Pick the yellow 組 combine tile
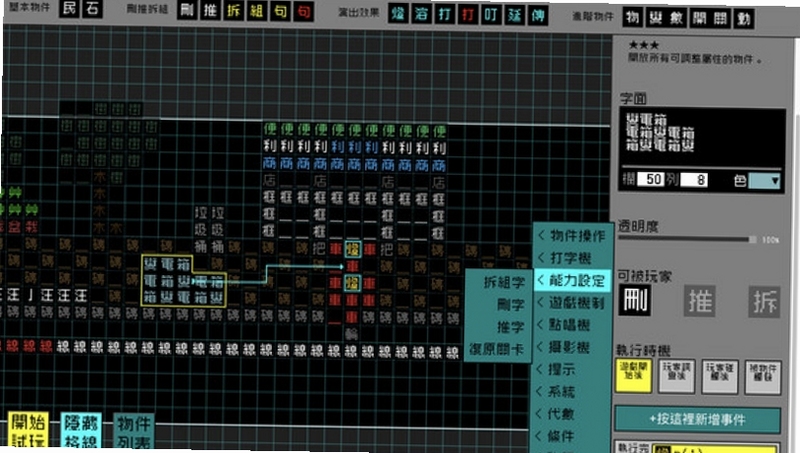This screenshot has height=453, width=800. tap(257, 11)
